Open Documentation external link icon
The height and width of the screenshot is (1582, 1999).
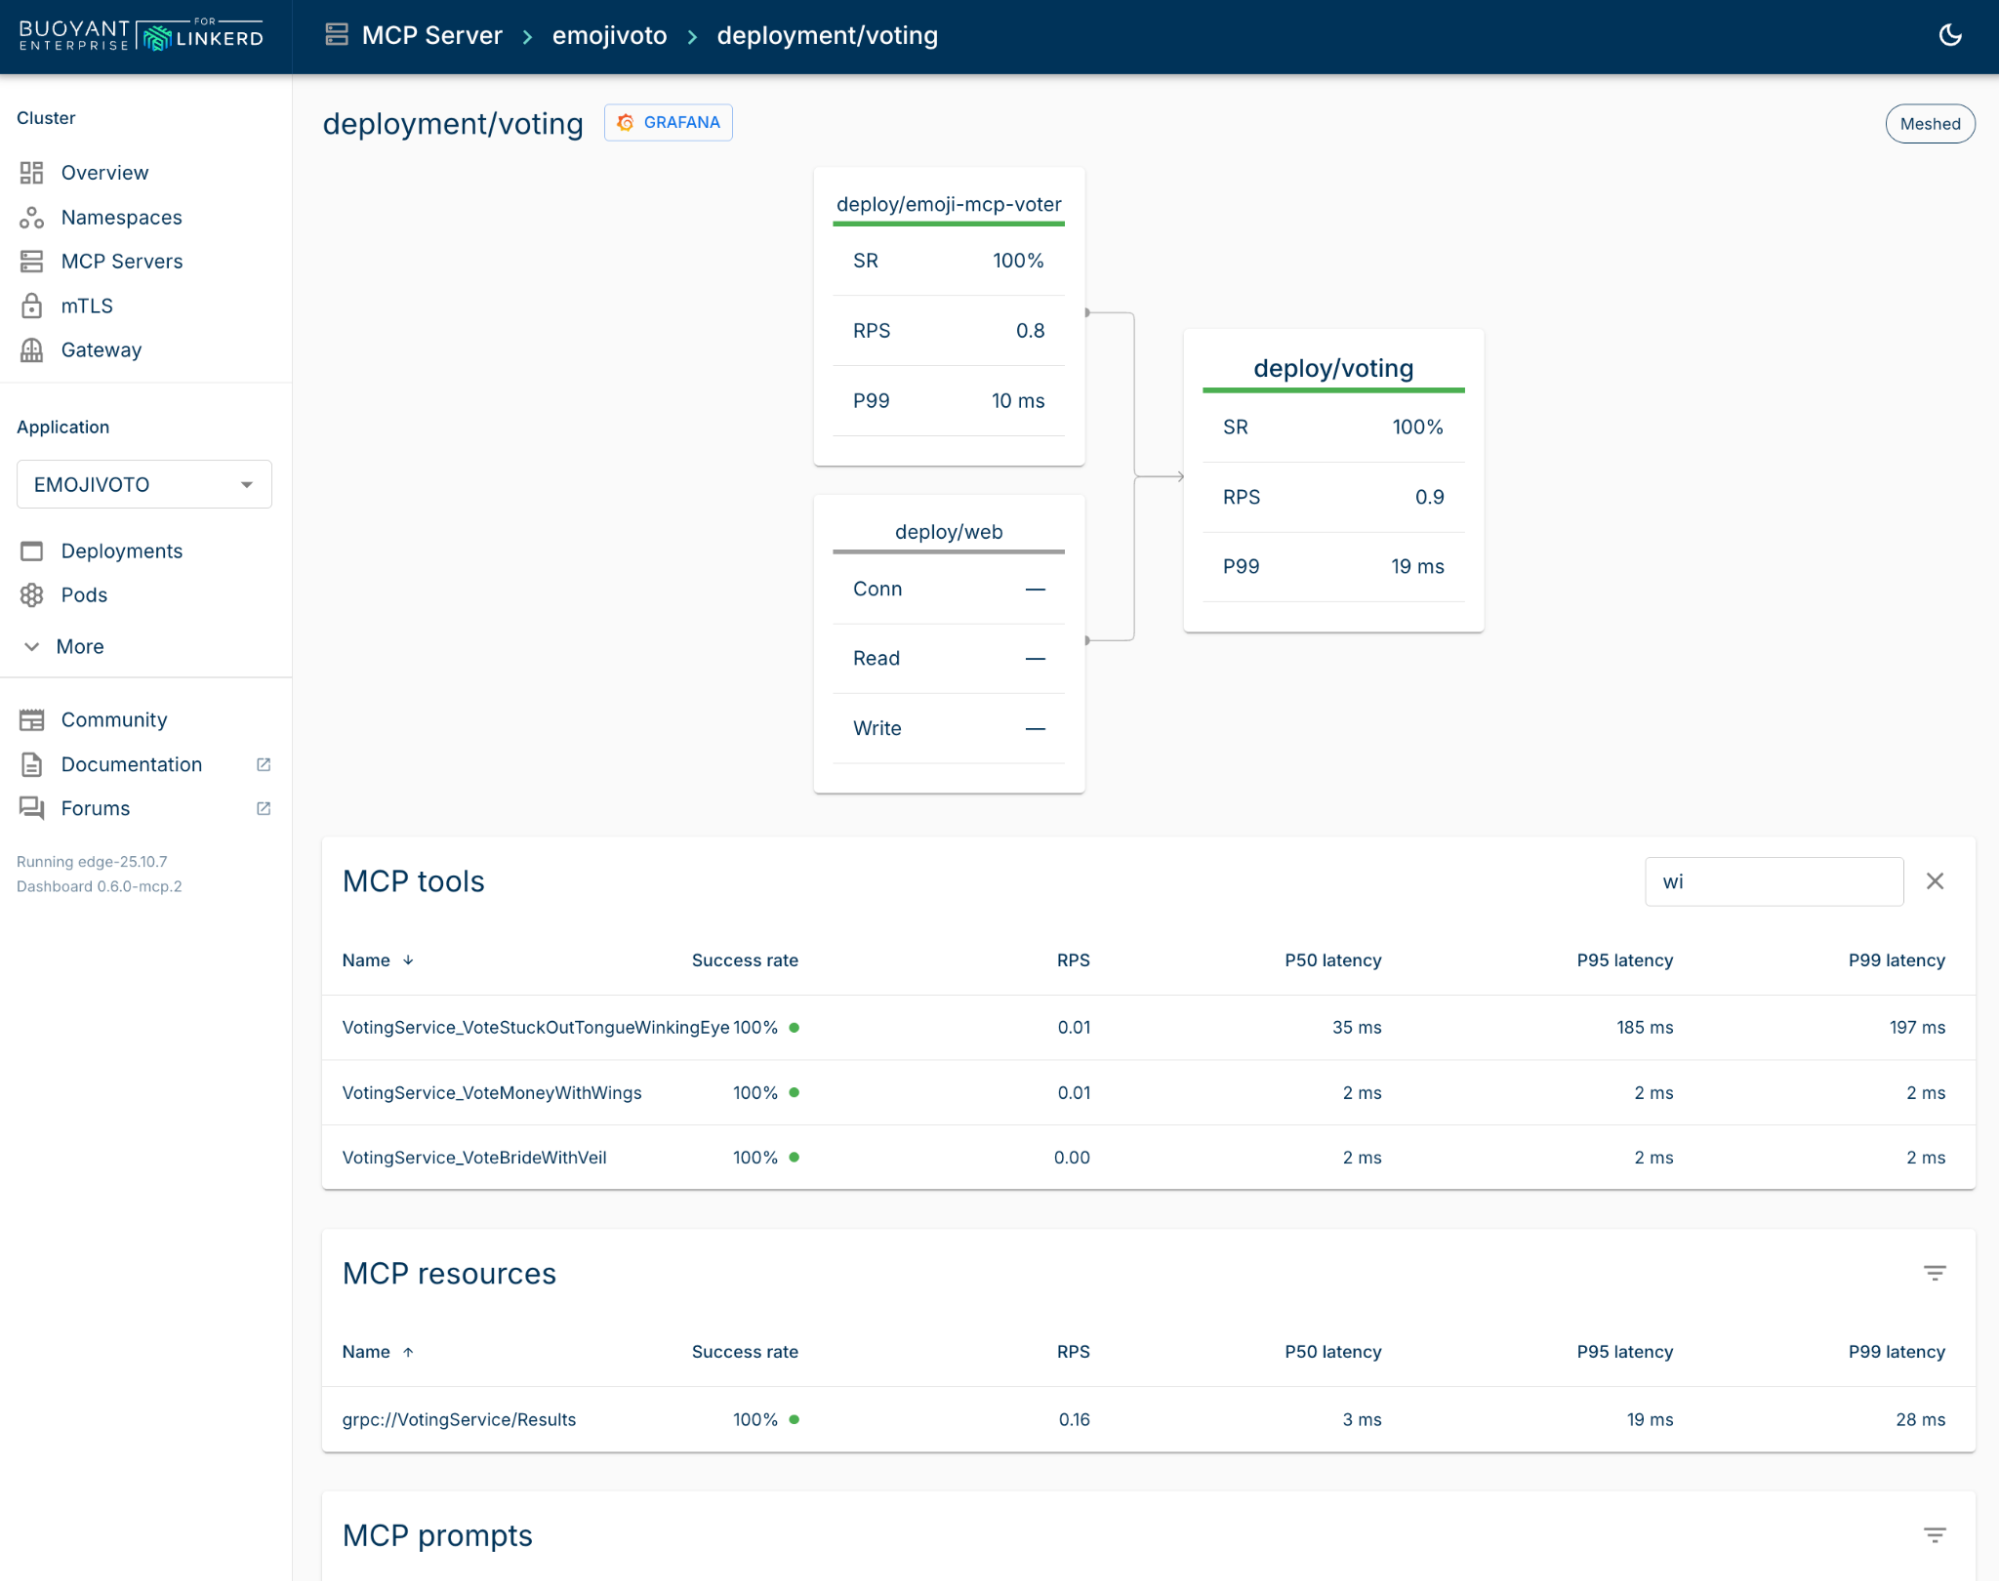[263, 764]
